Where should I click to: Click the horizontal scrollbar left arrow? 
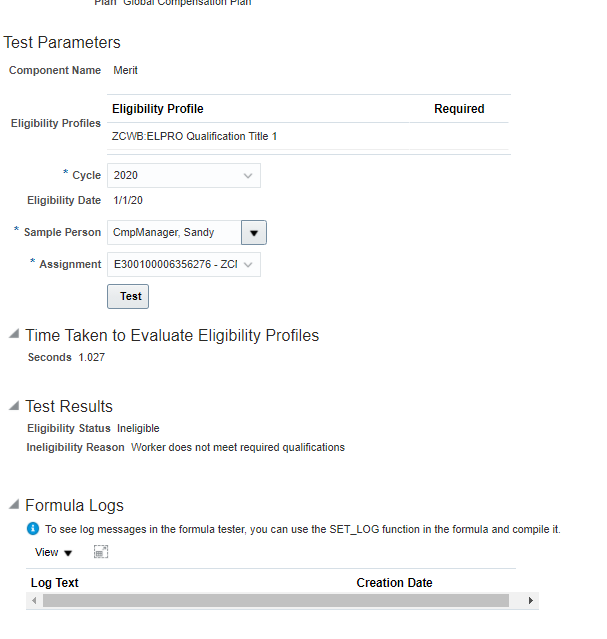[x=35, y=601]
